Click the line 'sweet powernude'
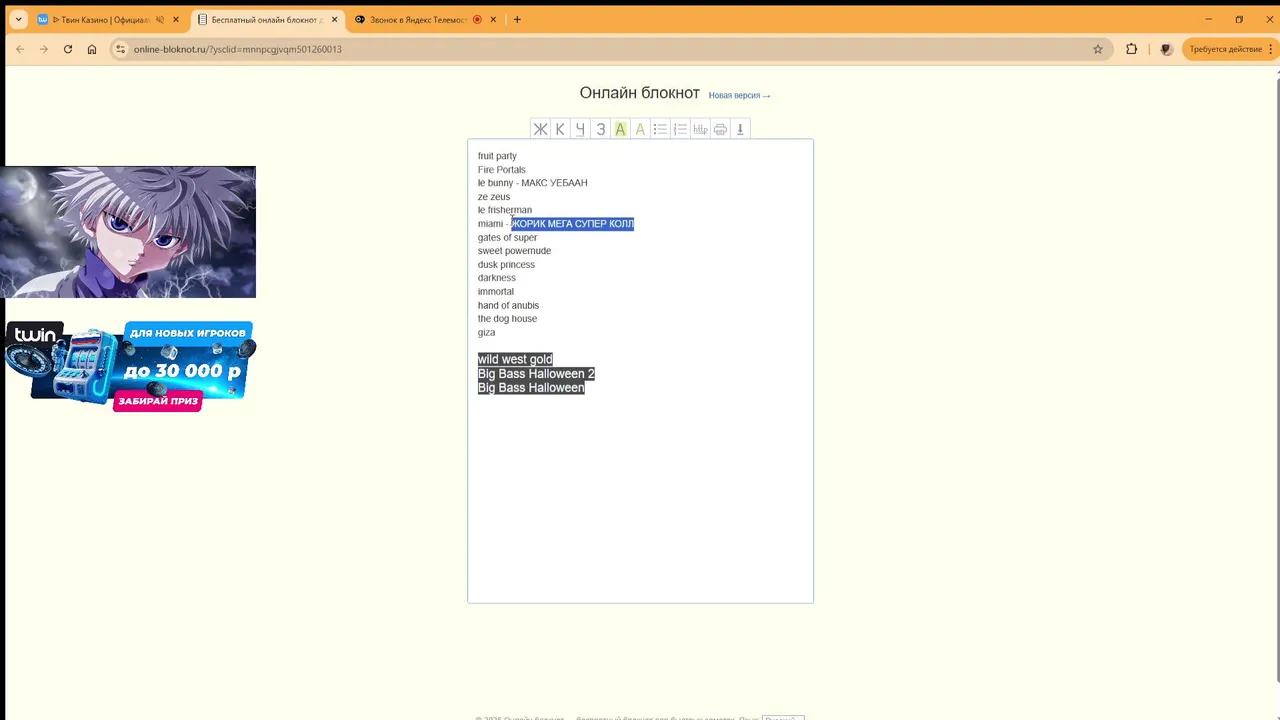The width and height of the screenshot is (1280, 720). (x=514, y=251)
